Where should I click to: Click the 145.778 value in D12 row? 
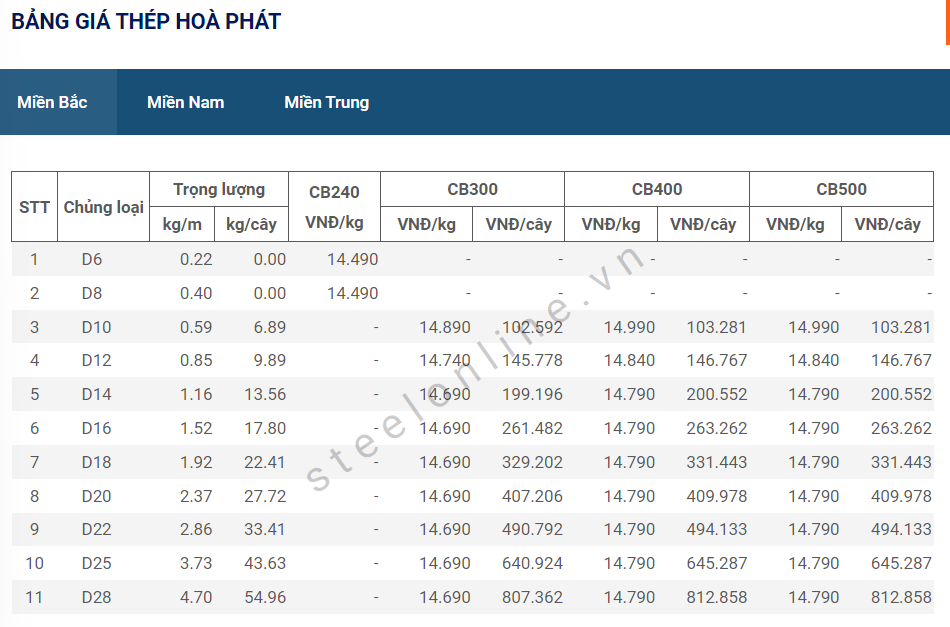(533, 360)
